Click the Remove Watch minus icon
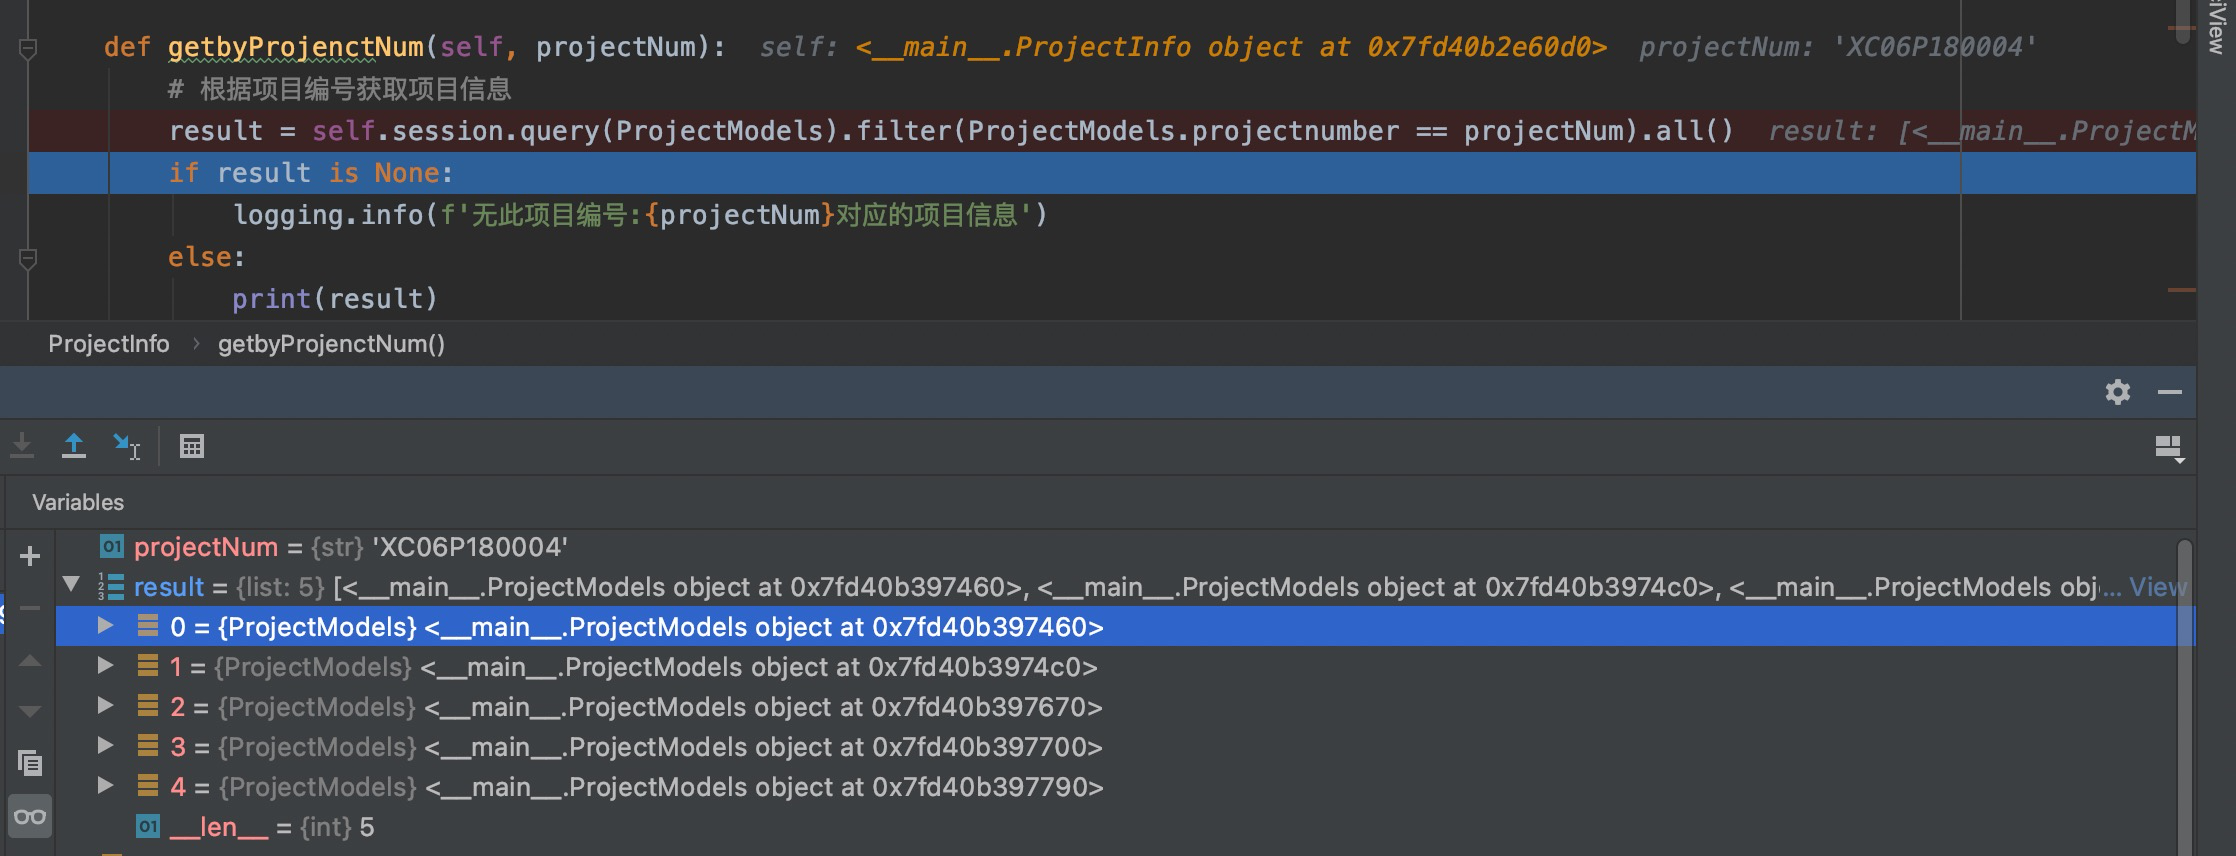Image resolution: width=2236 pixels, height=856 pixels. click(30, 608)
